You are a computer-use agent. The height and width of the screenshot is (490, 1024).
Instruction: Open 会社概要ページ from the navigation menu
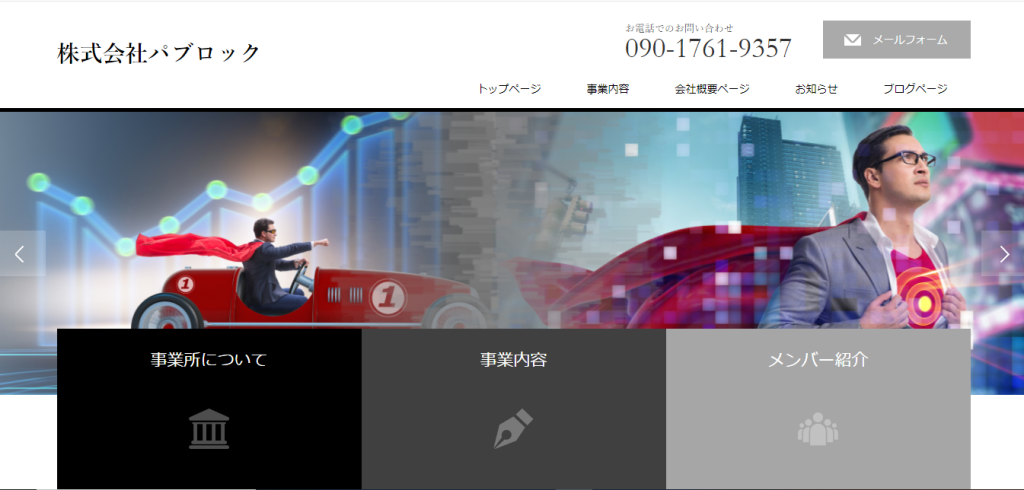(712, 89)
